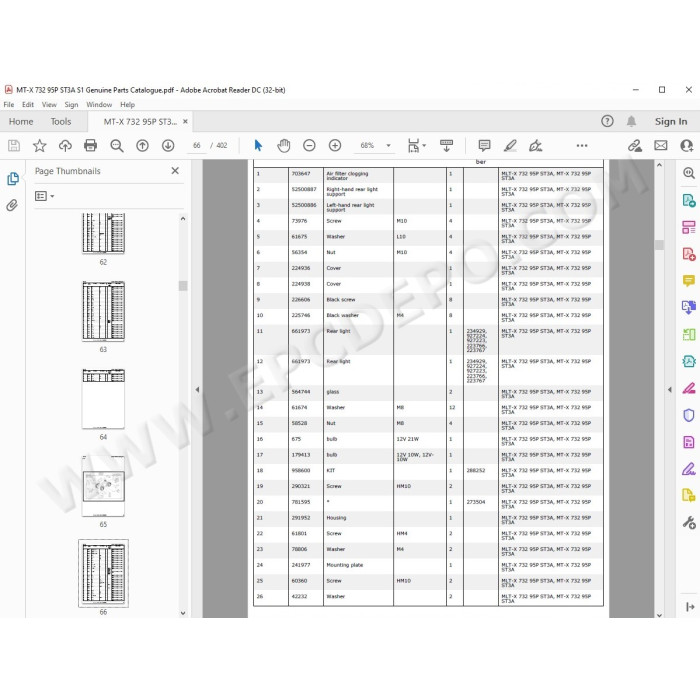This screenshot has height=700, width=700.
Task: Click the page number input field
Action: click(197, 146)
